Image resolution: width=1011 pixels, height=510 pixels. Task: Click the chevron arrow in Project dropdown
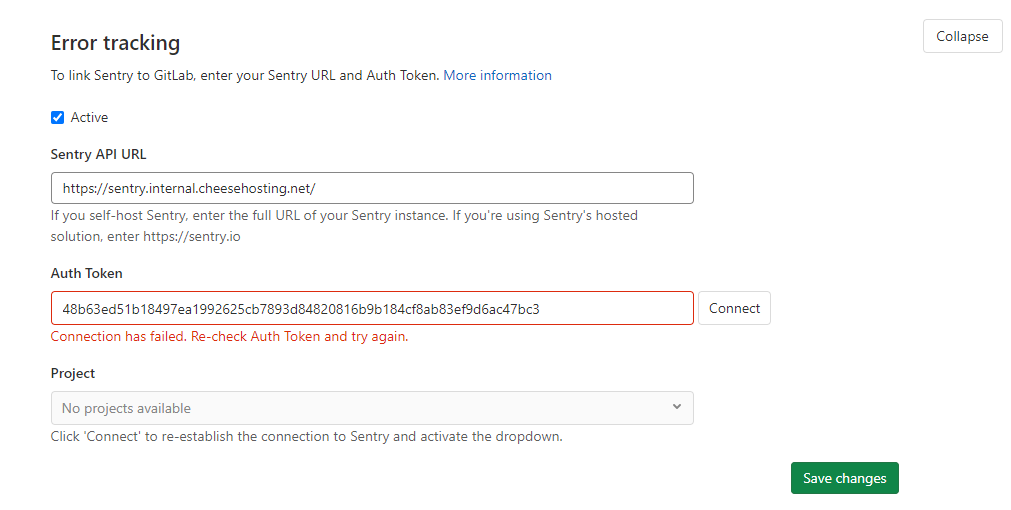(677, 407)
